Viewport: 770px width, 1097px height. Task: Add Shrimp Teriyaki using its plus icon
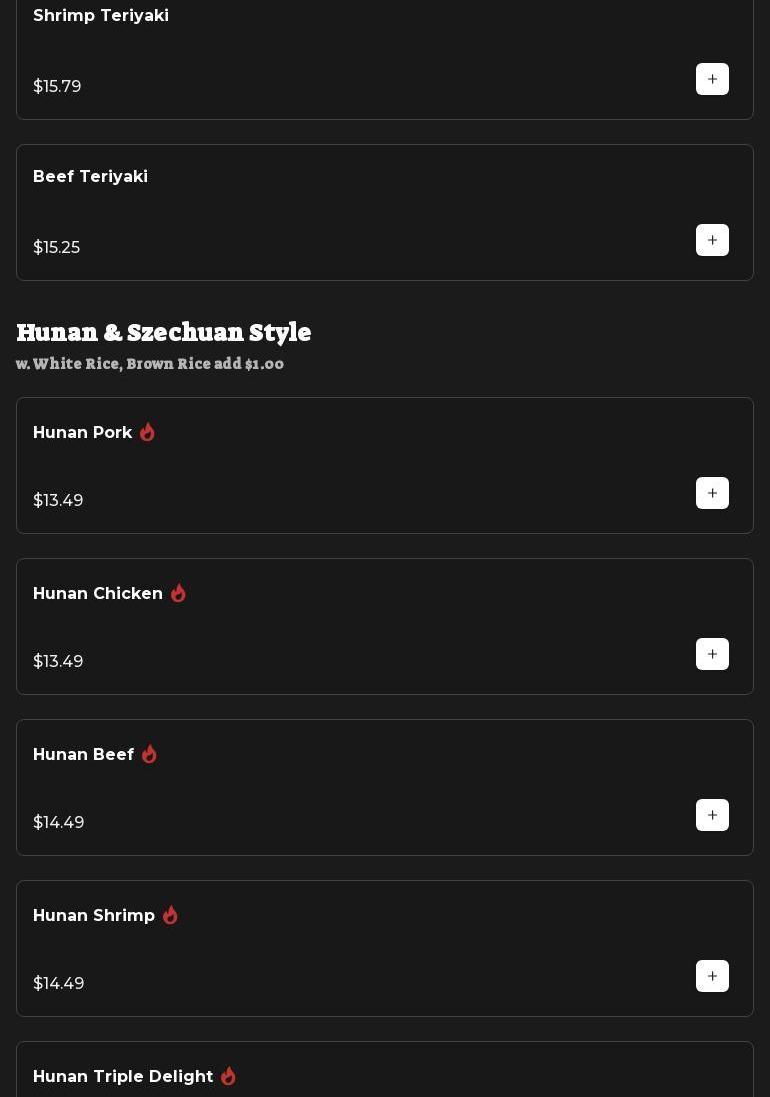point(712,79)
